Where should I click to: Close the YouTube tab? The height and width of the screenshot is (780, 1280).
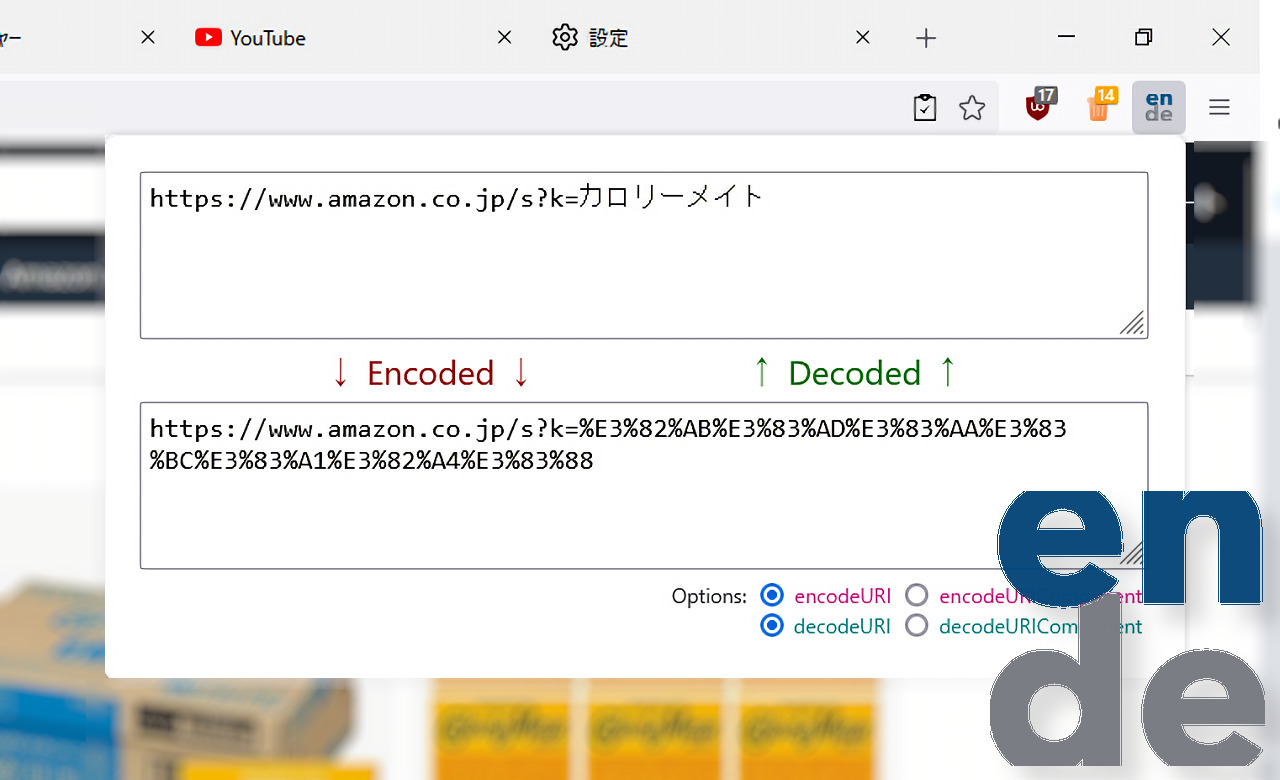505,38
